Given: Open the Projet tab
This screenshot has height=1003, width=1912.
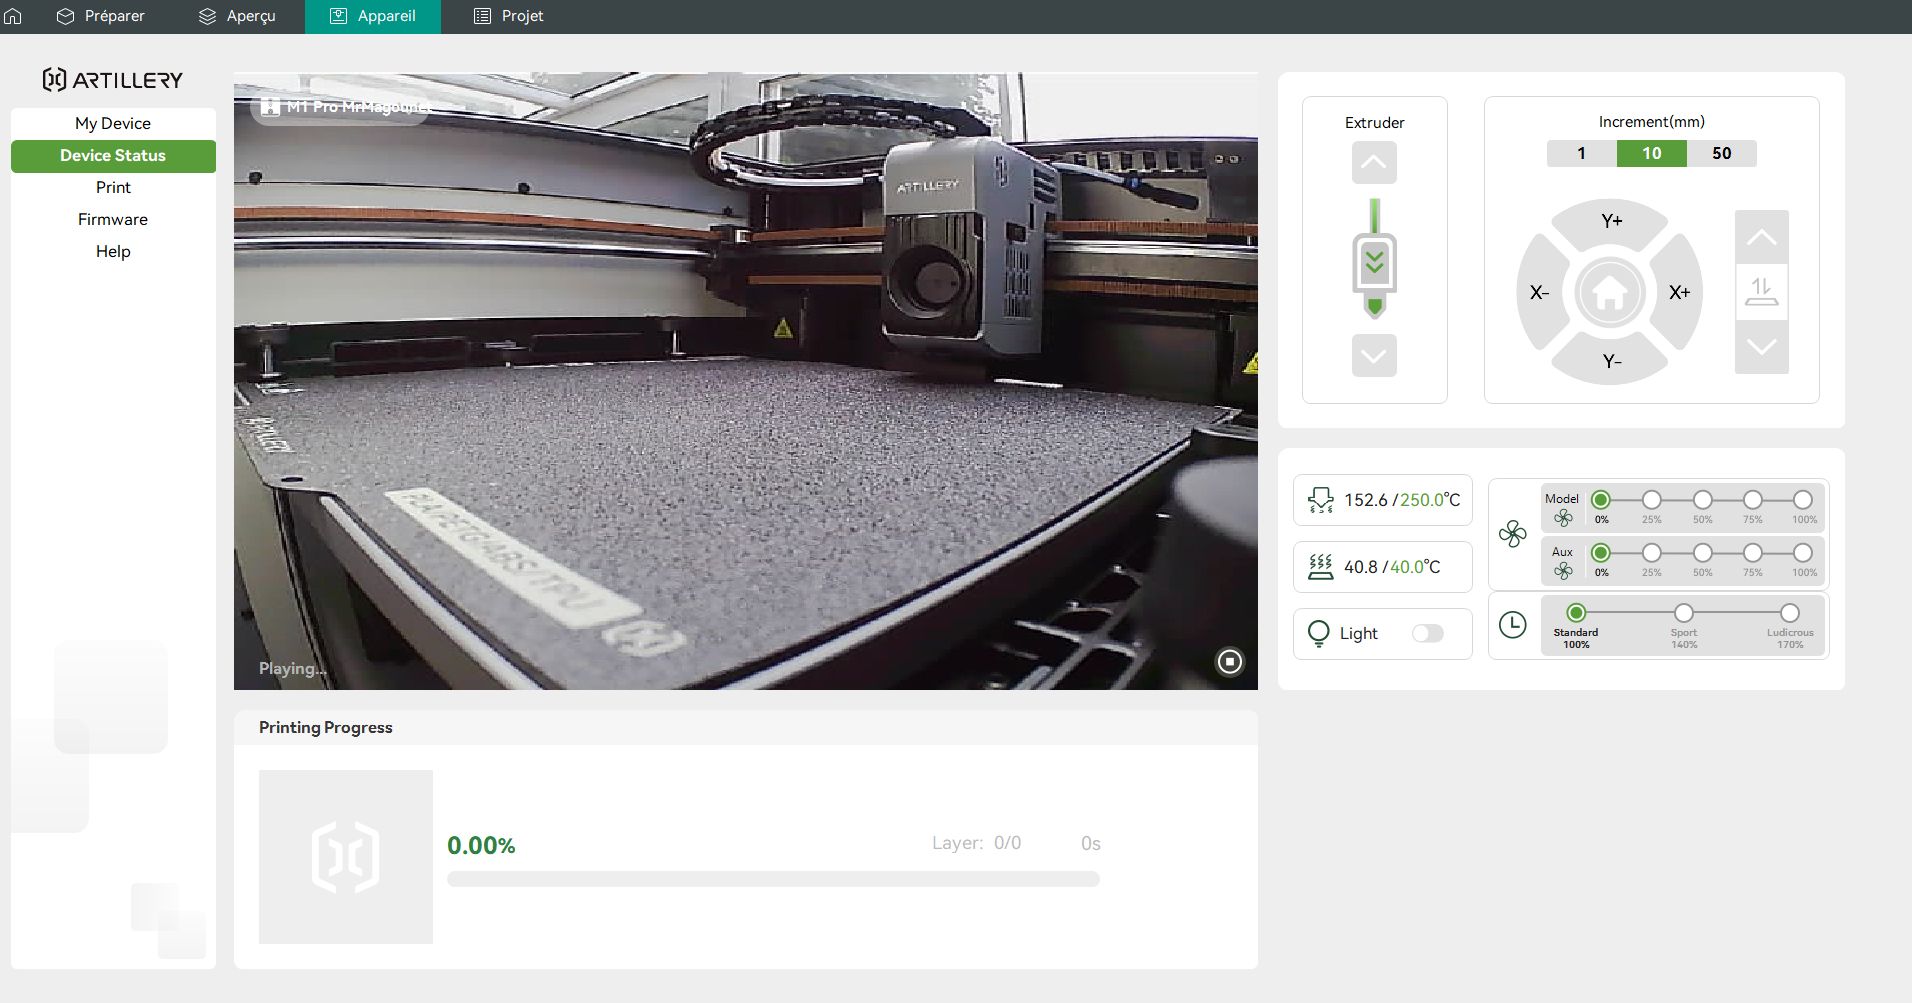Looking at the screenshot, I should click(508, 16).
